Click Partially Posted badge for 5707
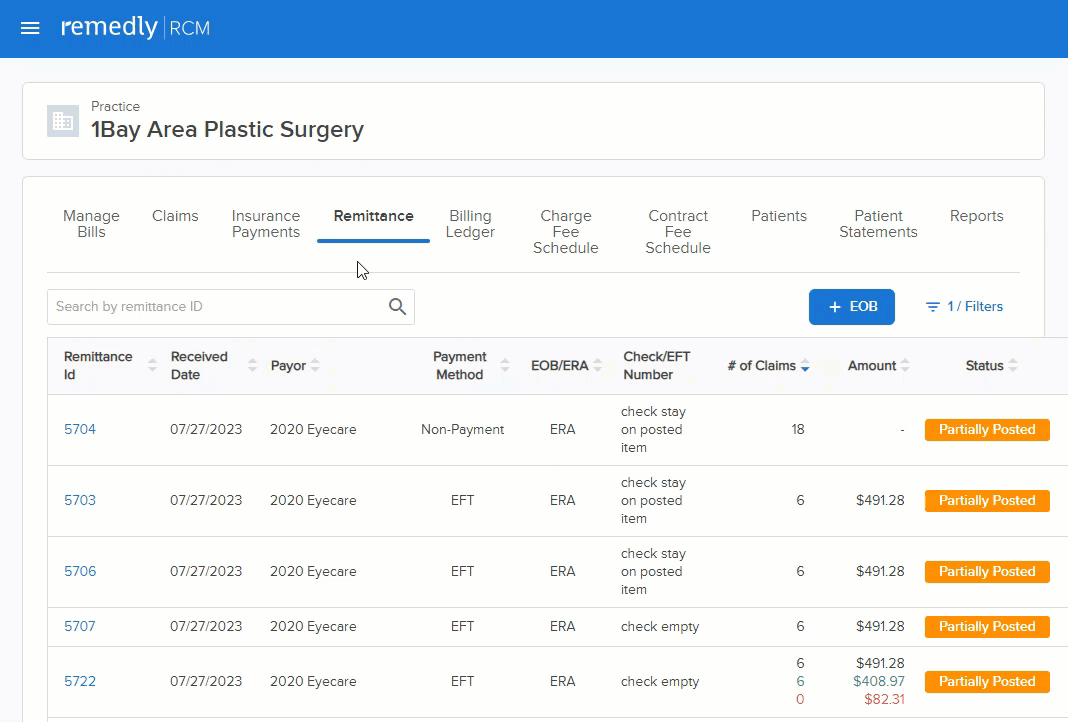 (986, 627)
